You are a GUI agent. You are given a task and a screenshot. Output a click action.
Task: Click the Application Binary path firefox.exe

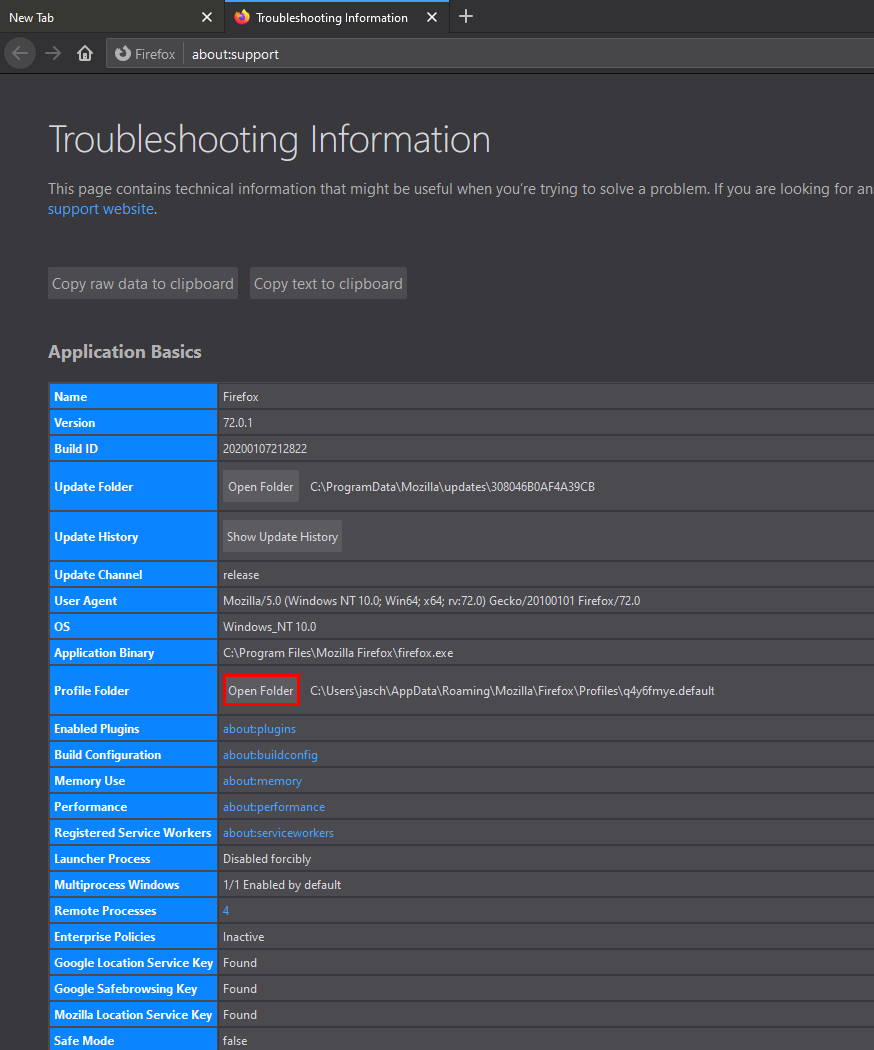click(338, 653)
